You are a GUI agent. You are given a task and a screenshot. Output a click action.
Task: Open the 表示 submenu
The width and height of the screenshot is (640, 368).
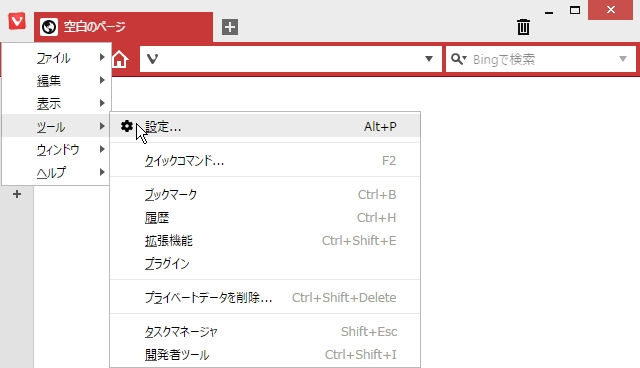[56, 103]
